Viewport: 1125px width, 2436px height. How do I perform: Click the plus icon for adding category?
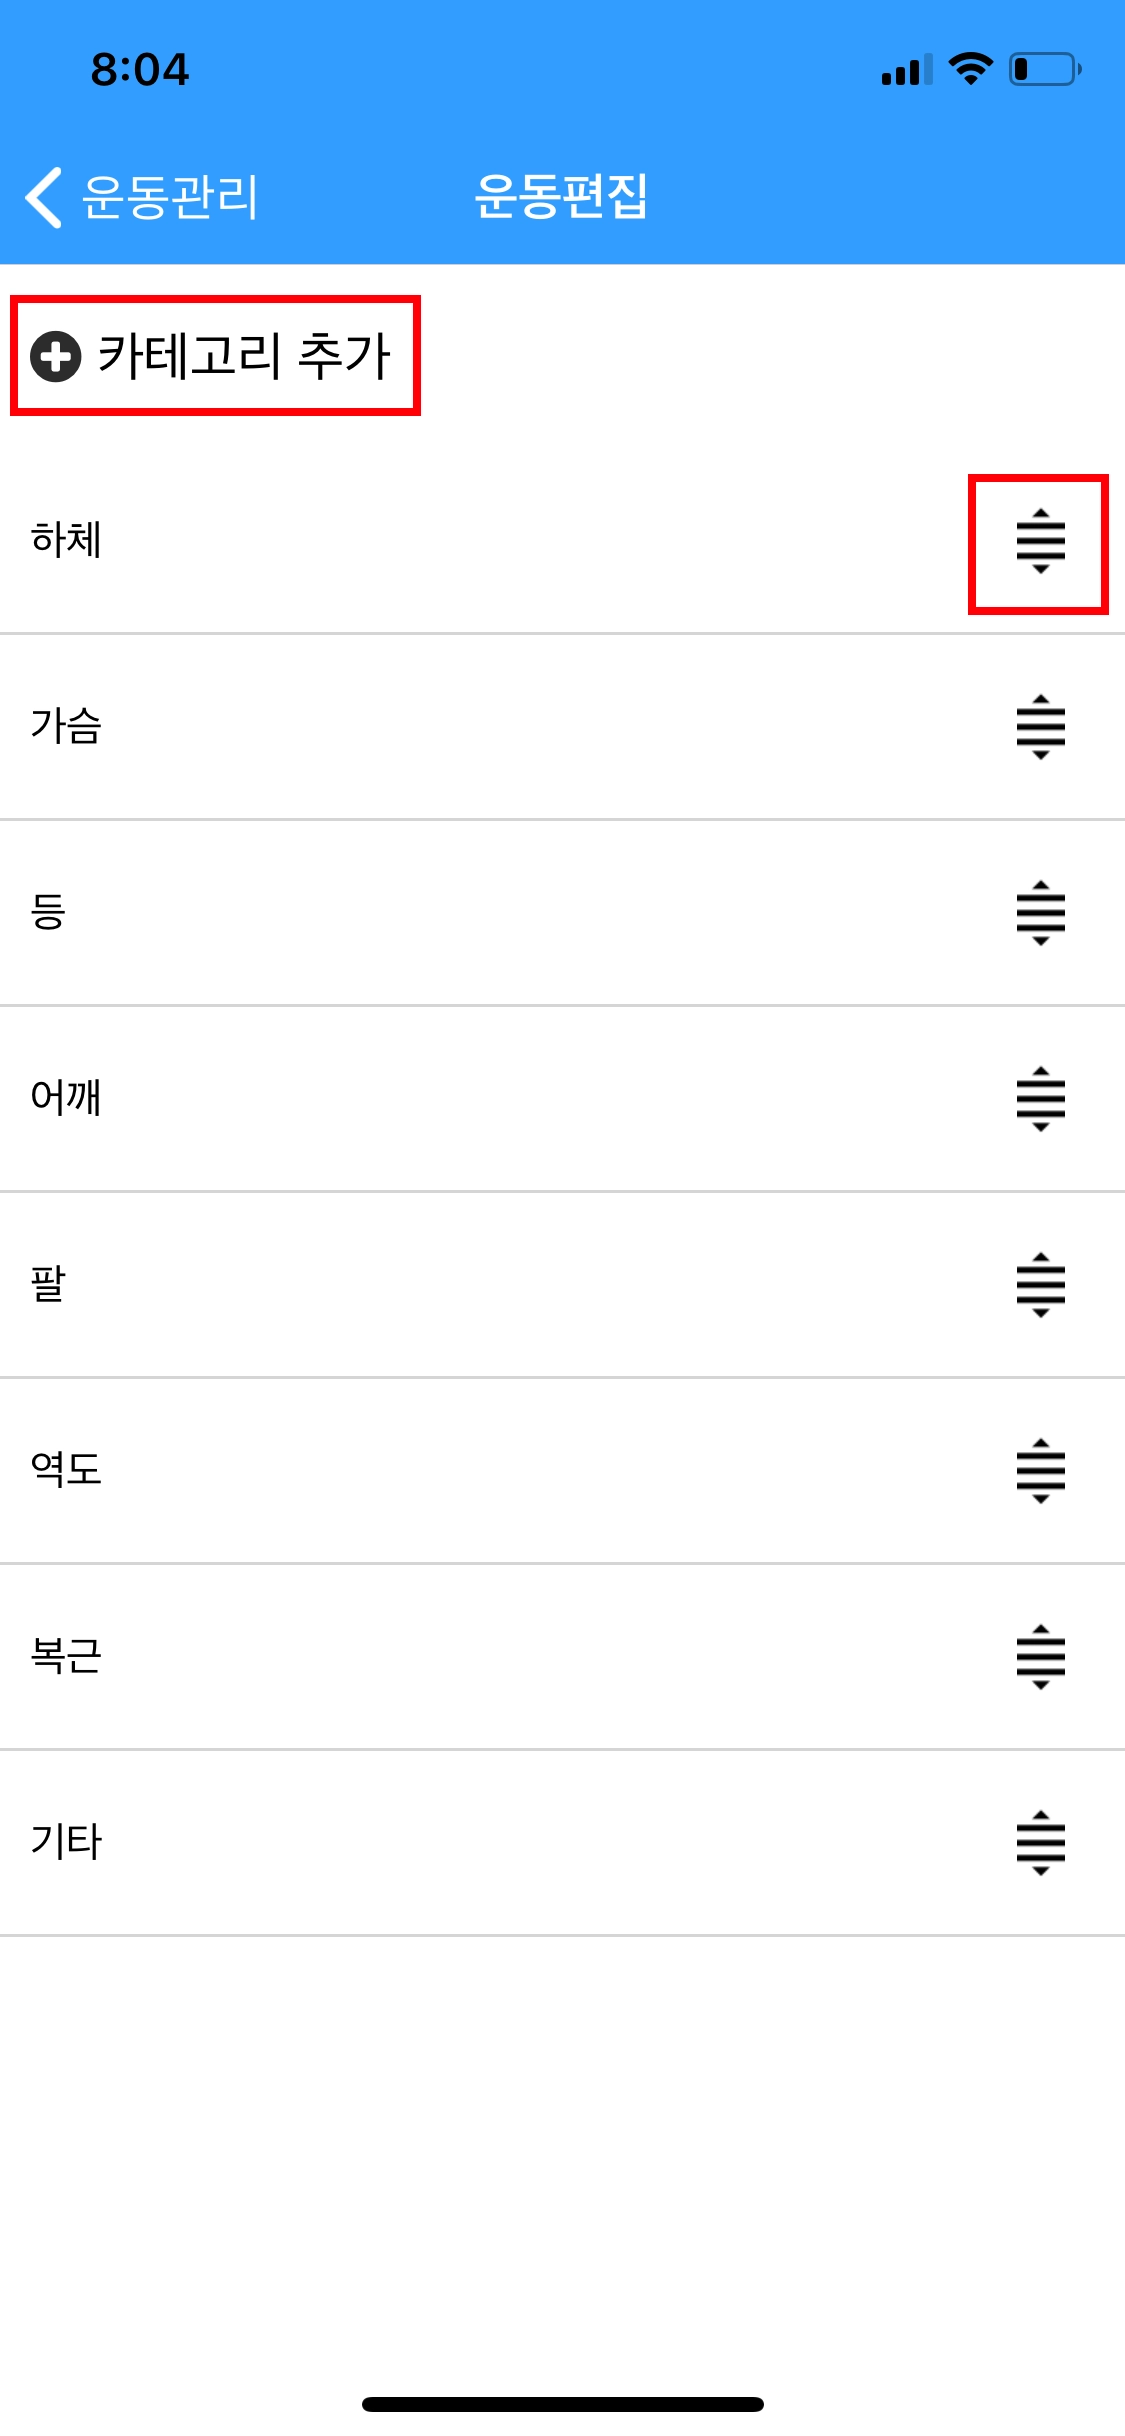pos(56,356)
